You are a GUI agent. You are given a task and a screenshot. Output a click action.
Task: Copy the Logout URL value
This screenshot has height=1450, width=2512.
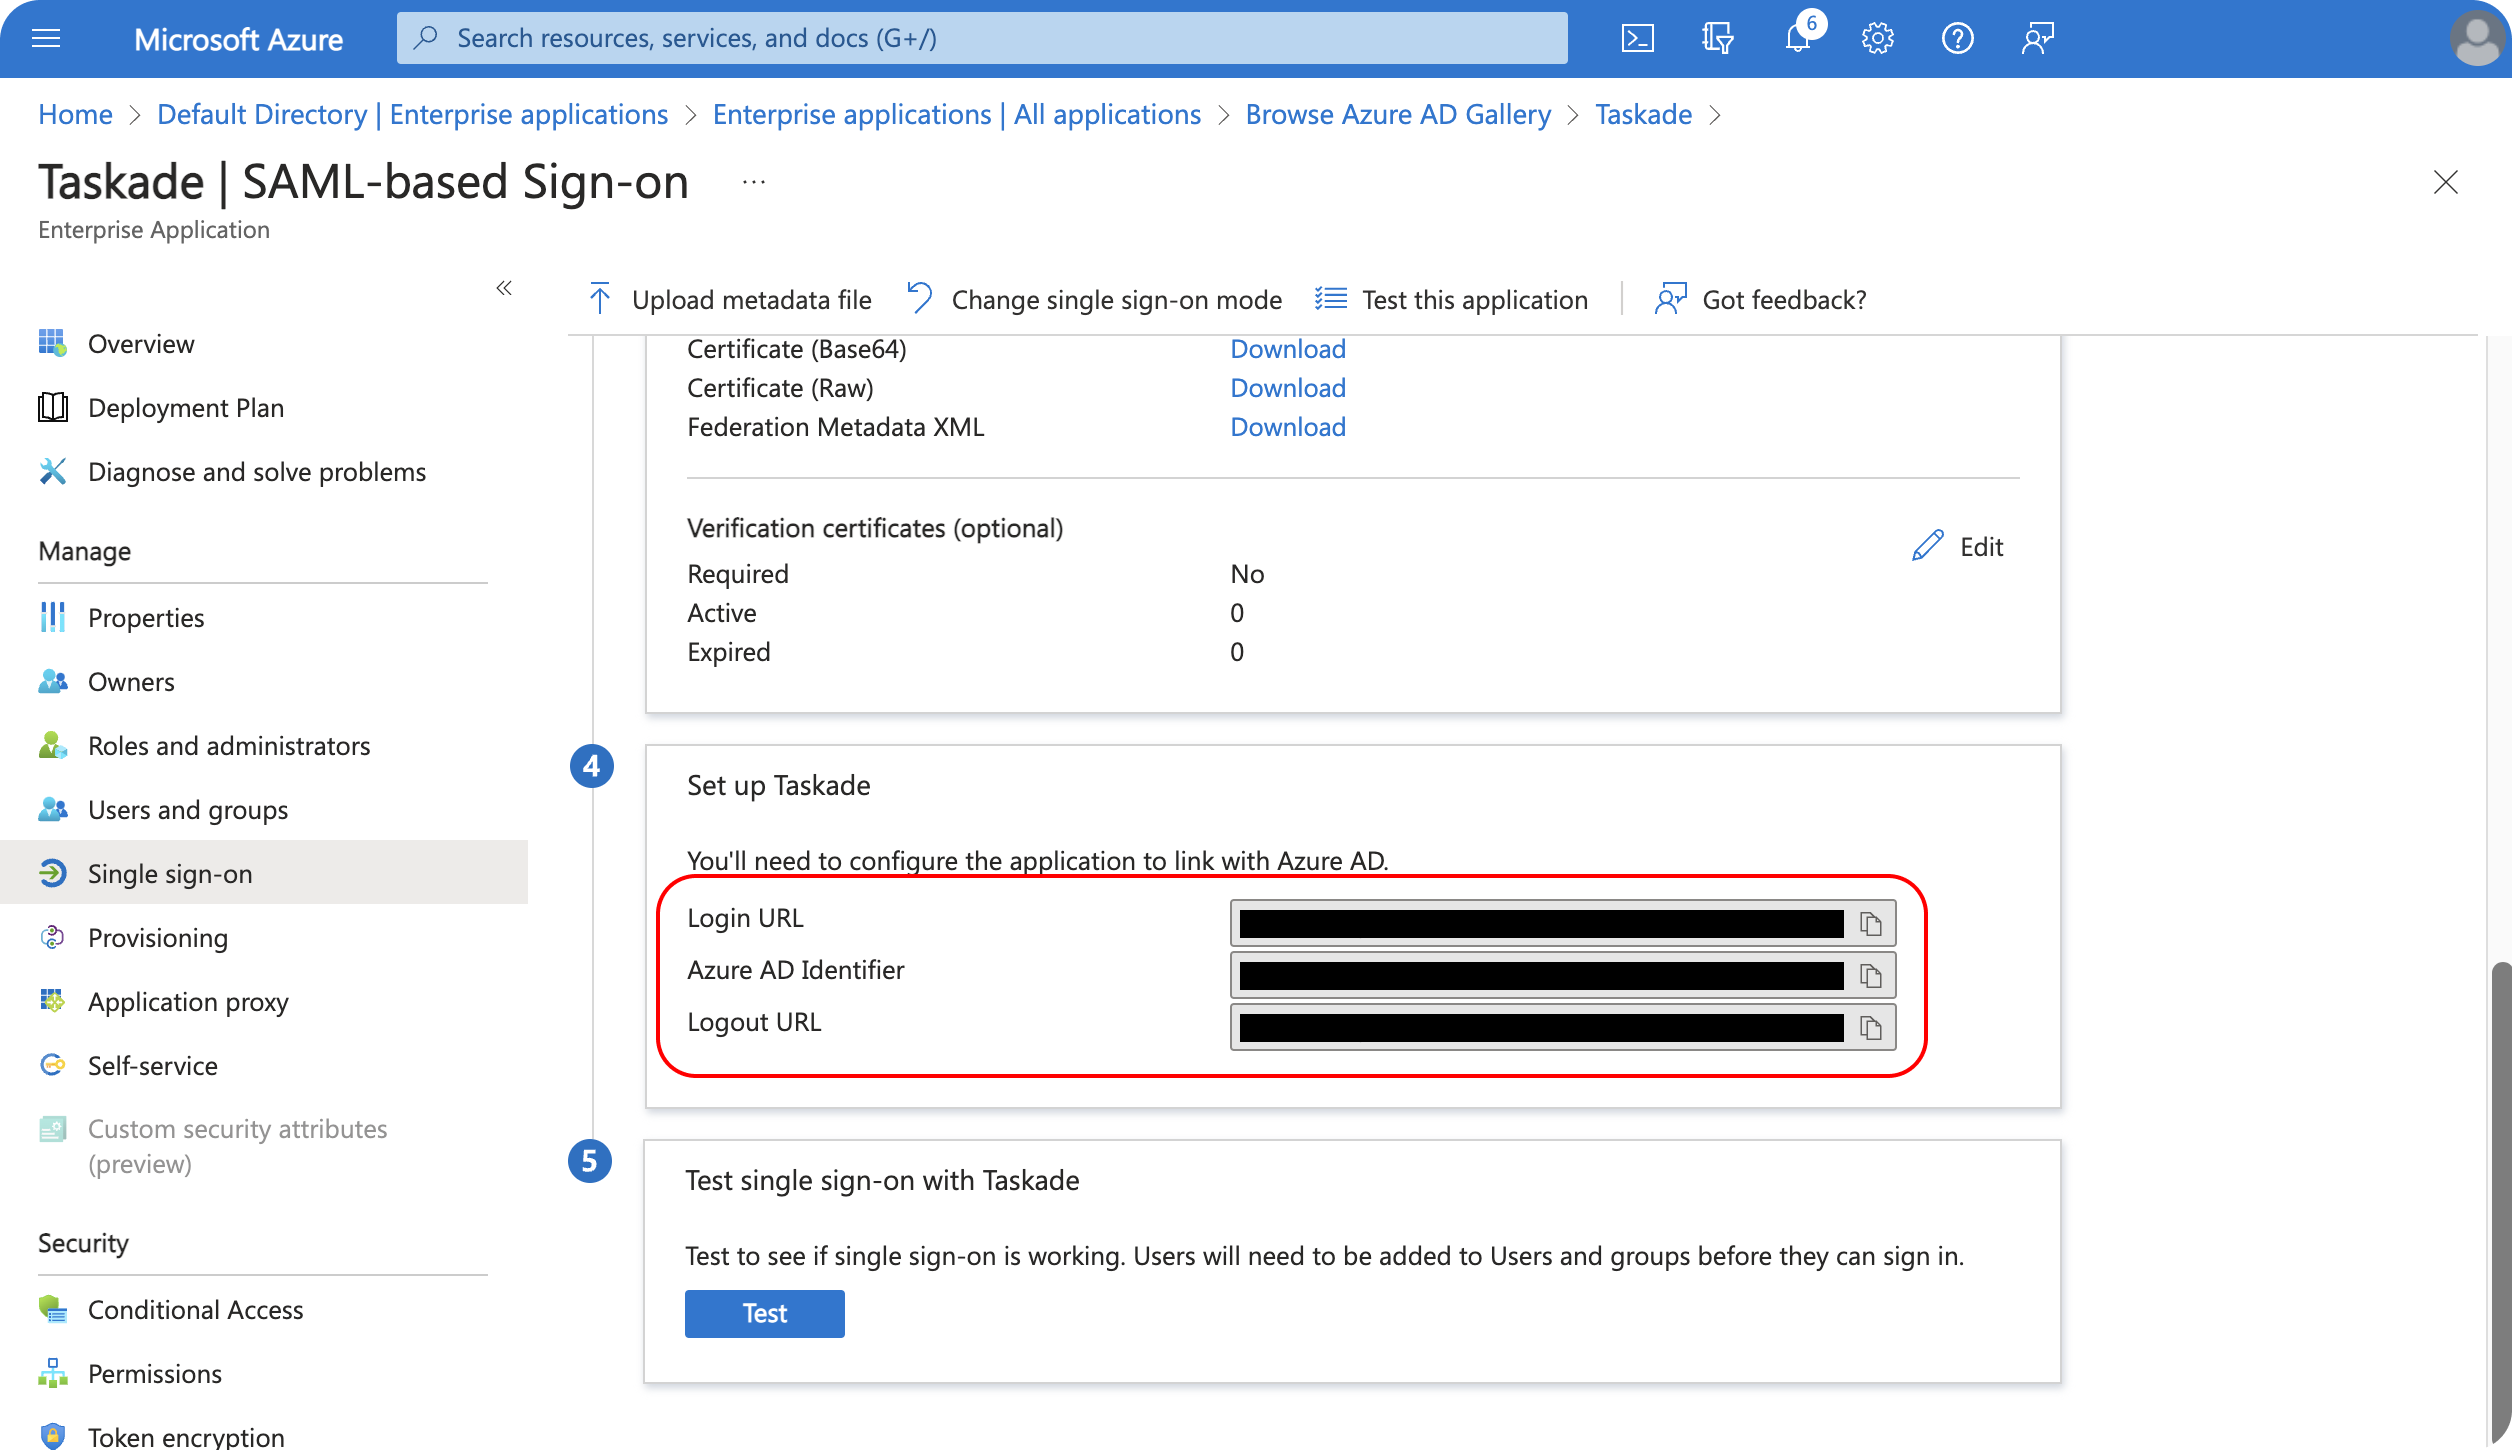tap(1870, 1027)
